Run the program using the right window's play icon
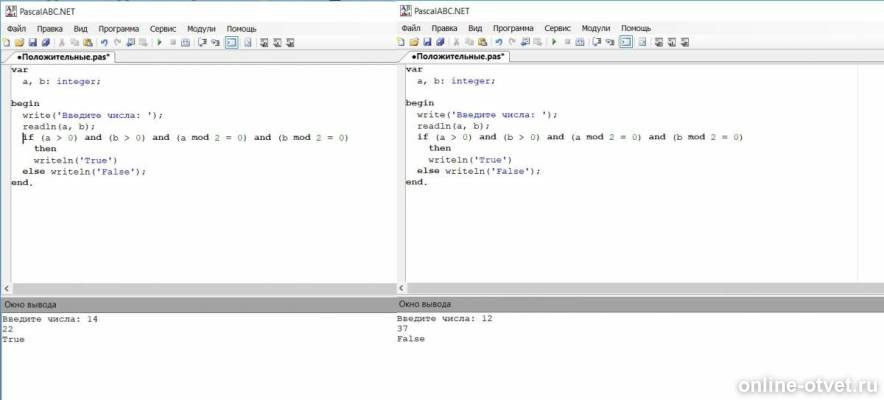 (554, 43)
